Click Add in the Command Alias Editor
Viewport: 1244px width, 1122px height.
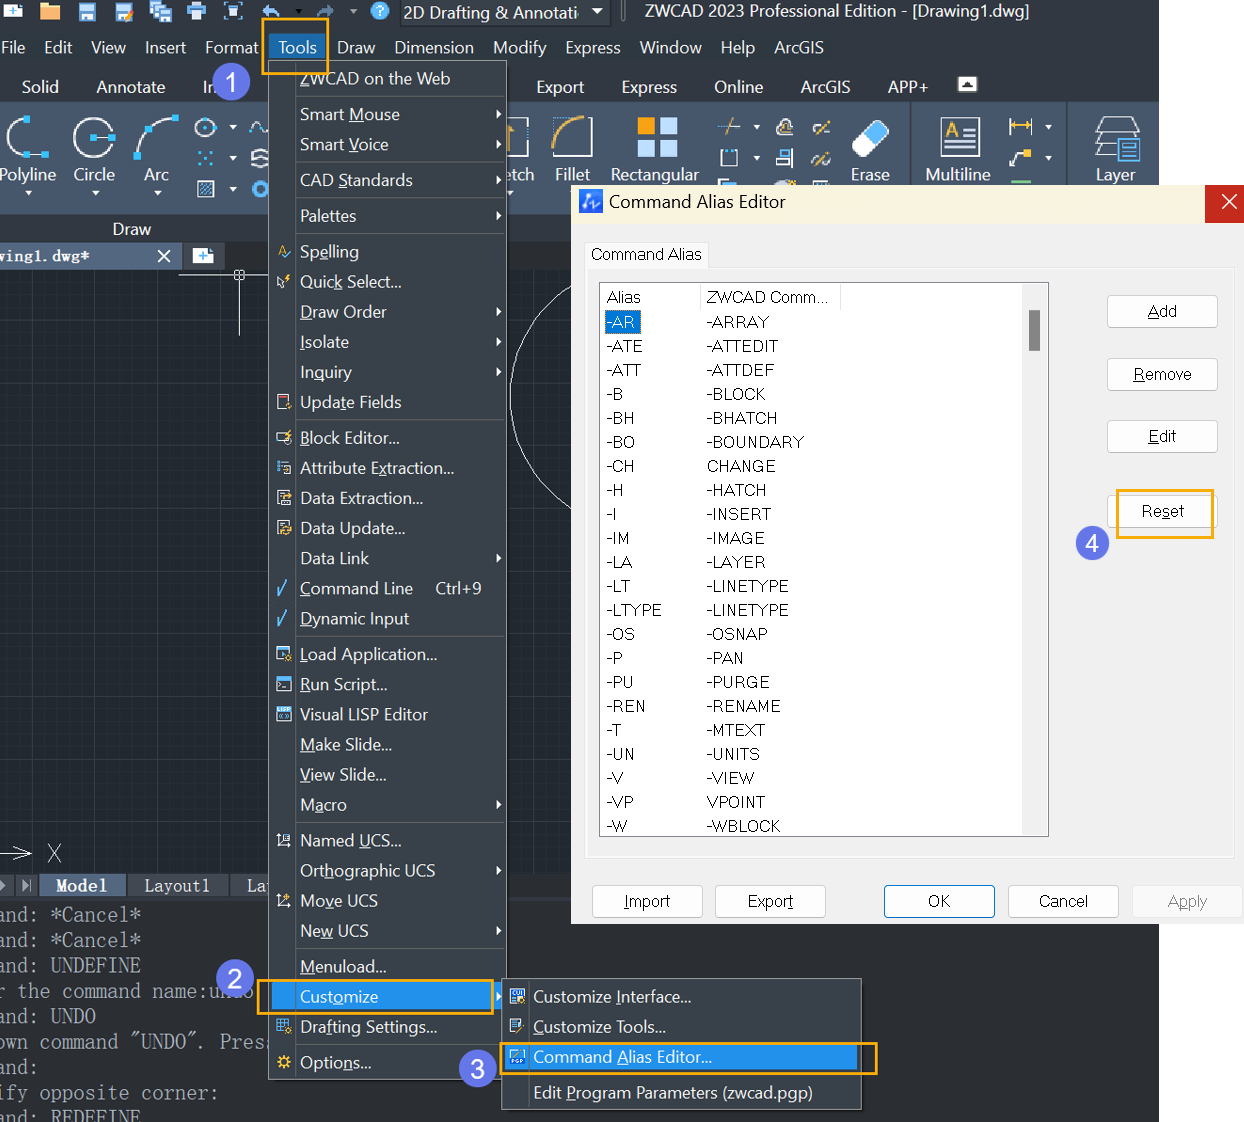(1162, 312)
